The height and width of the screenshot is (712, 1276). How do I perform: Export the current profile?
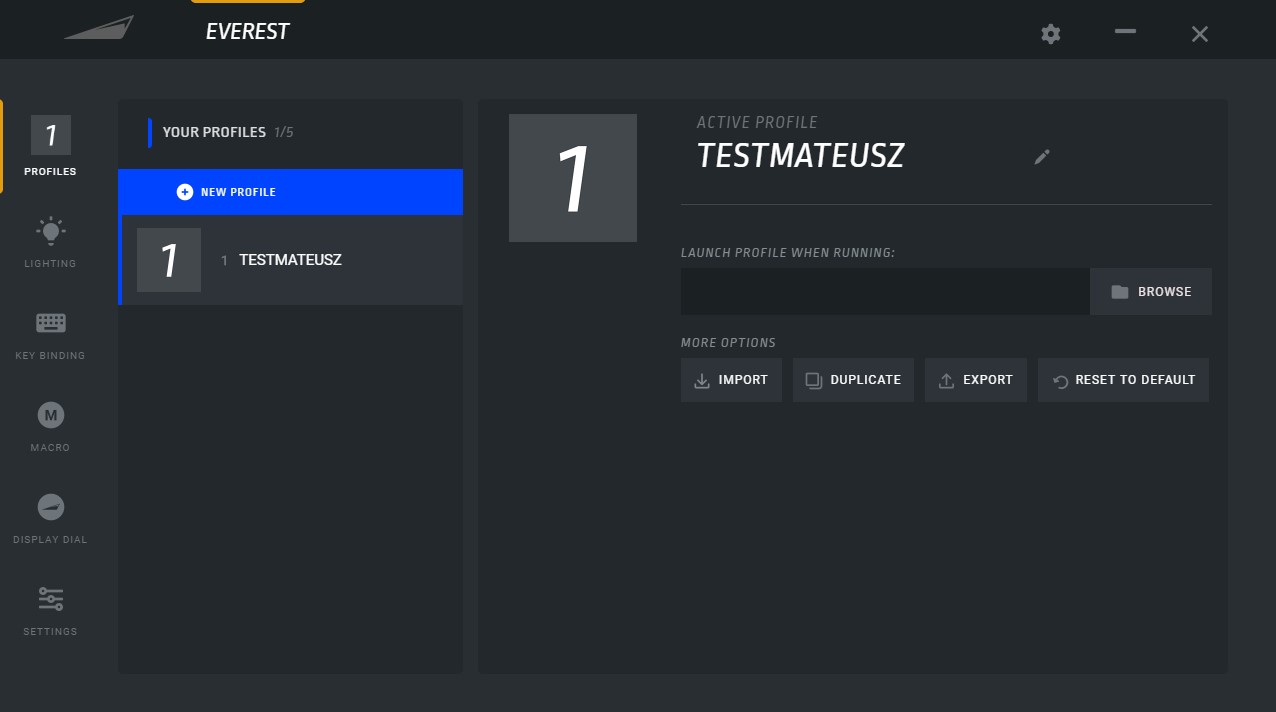tap(975, 380)
